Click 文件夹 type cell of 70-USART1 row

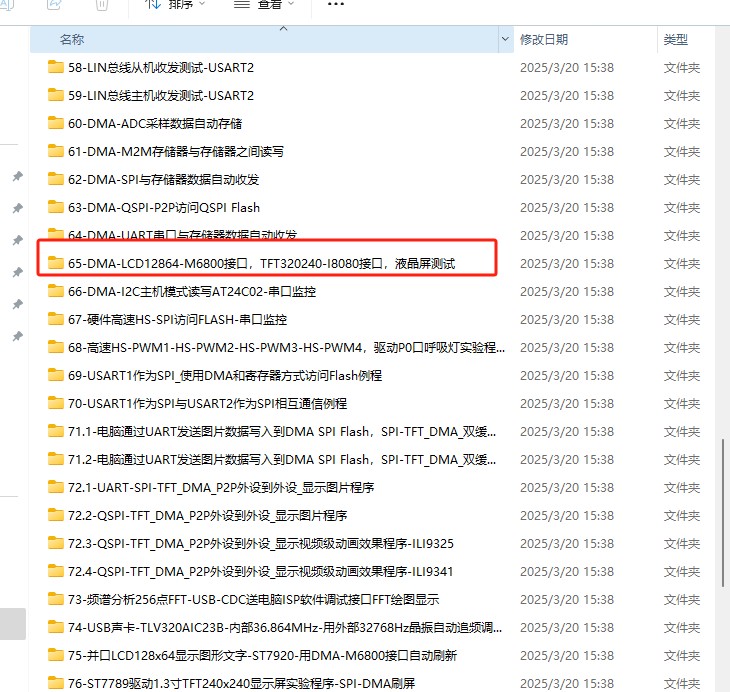(682, 403)
